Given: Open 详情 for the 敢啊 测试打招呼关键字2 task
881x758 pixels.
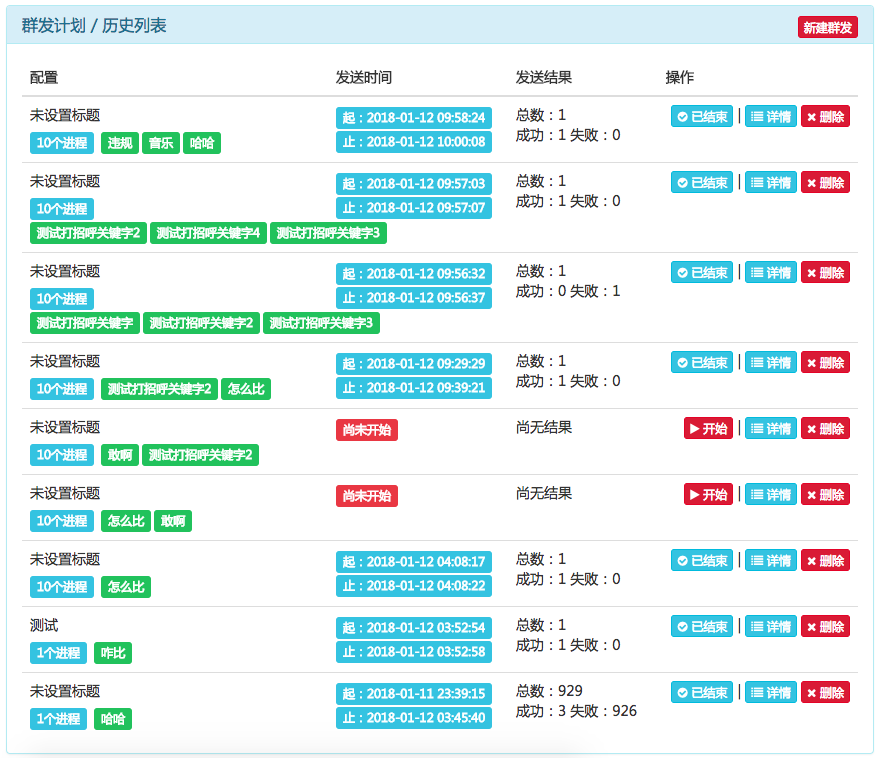Looking at the screenshot, I should click(770, 428).
